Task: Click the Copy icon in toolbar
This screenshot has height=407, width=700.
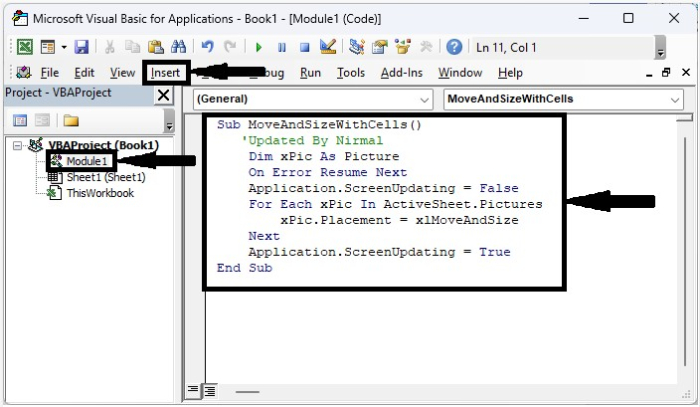Action: (132, 47)
